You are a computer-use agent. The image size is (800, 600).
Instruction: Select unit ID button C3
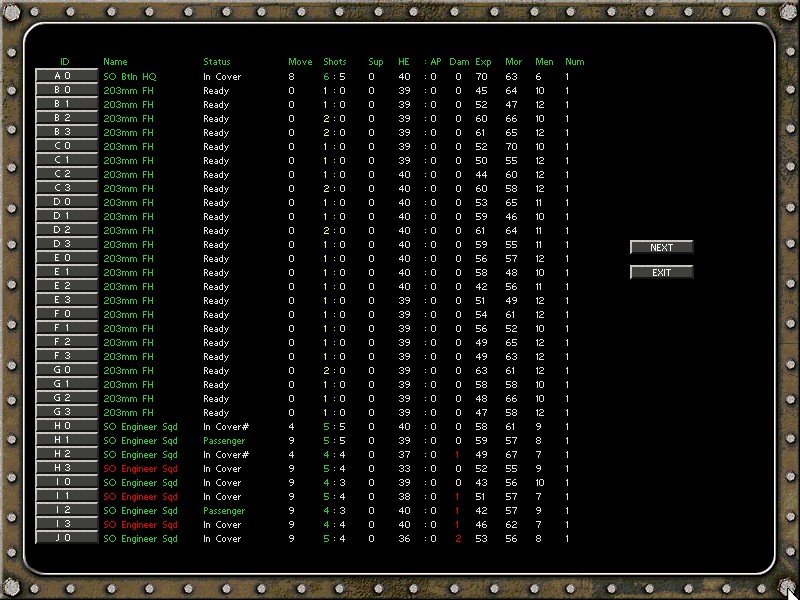click(66, 188)
